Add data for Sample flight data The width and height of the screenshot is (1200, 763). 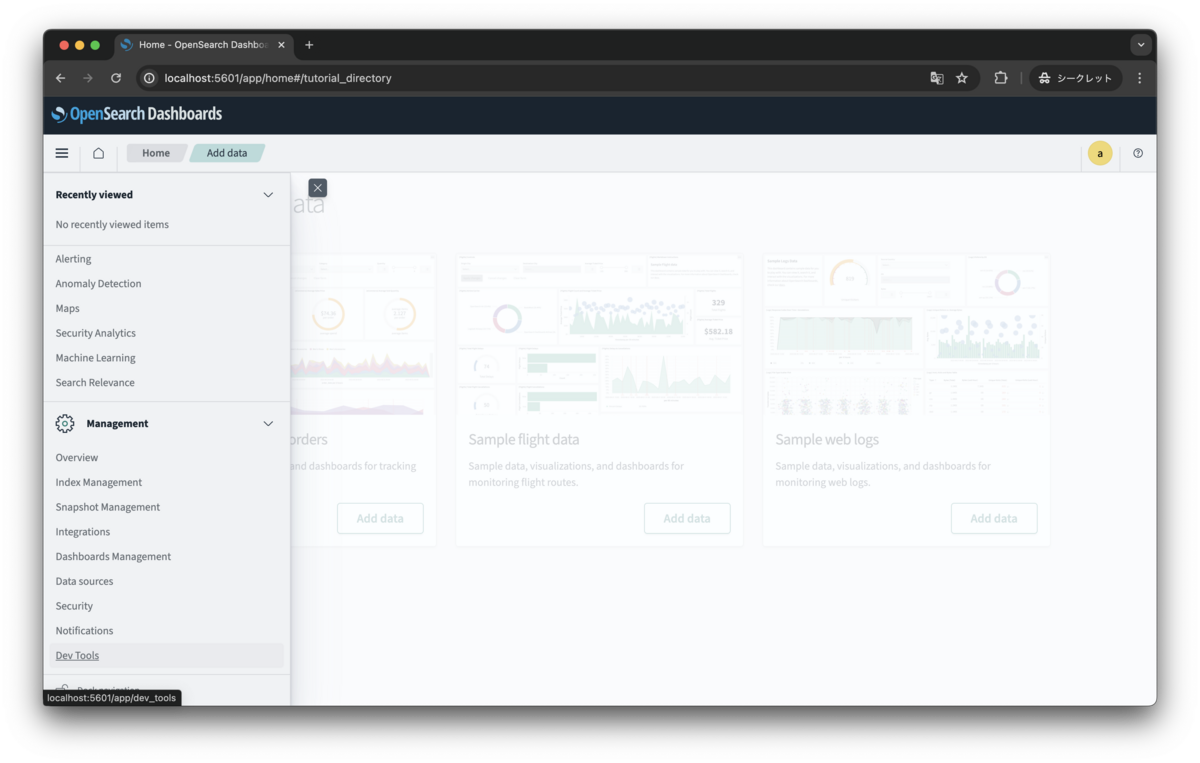click(687, 519)
